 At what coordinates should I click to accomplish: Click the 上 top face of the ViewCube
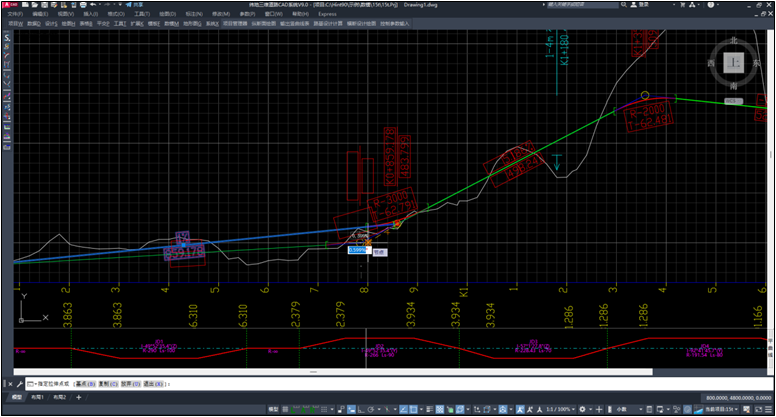735,62
